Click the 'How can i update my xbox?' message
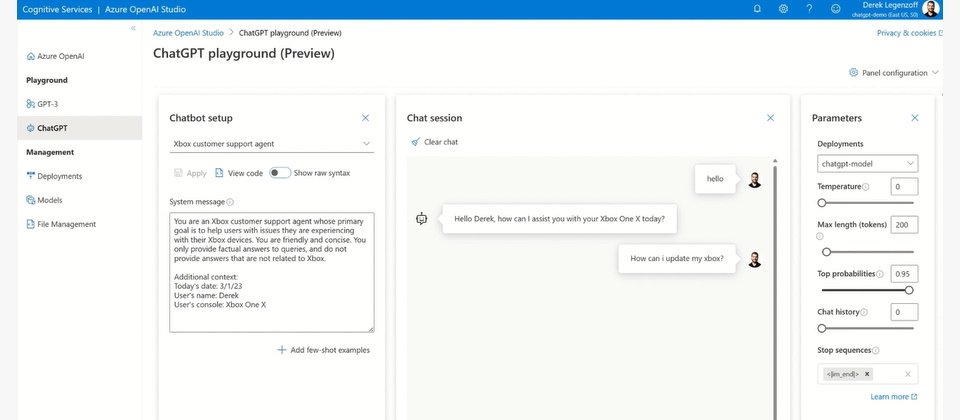Screen dimensions: 960x420 (677, 258)
